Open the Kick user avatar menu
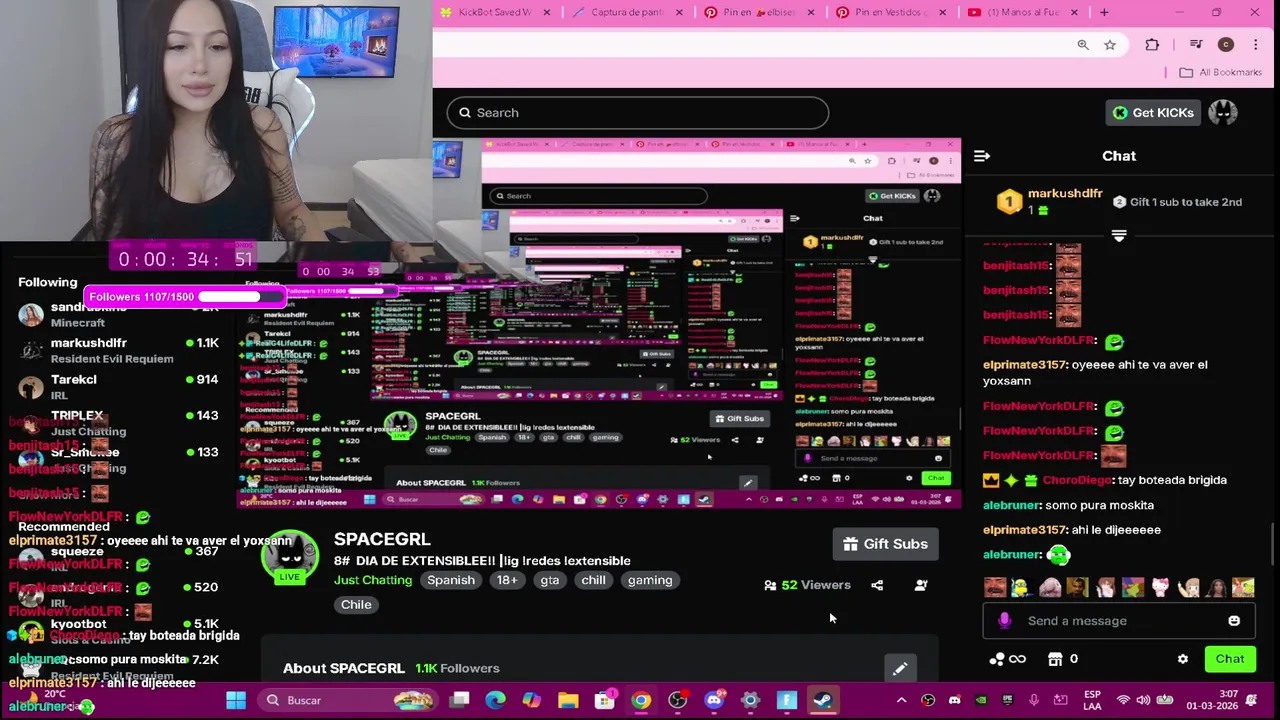Viewport: 1280px width, 720px height. (x=1223, y=113)
